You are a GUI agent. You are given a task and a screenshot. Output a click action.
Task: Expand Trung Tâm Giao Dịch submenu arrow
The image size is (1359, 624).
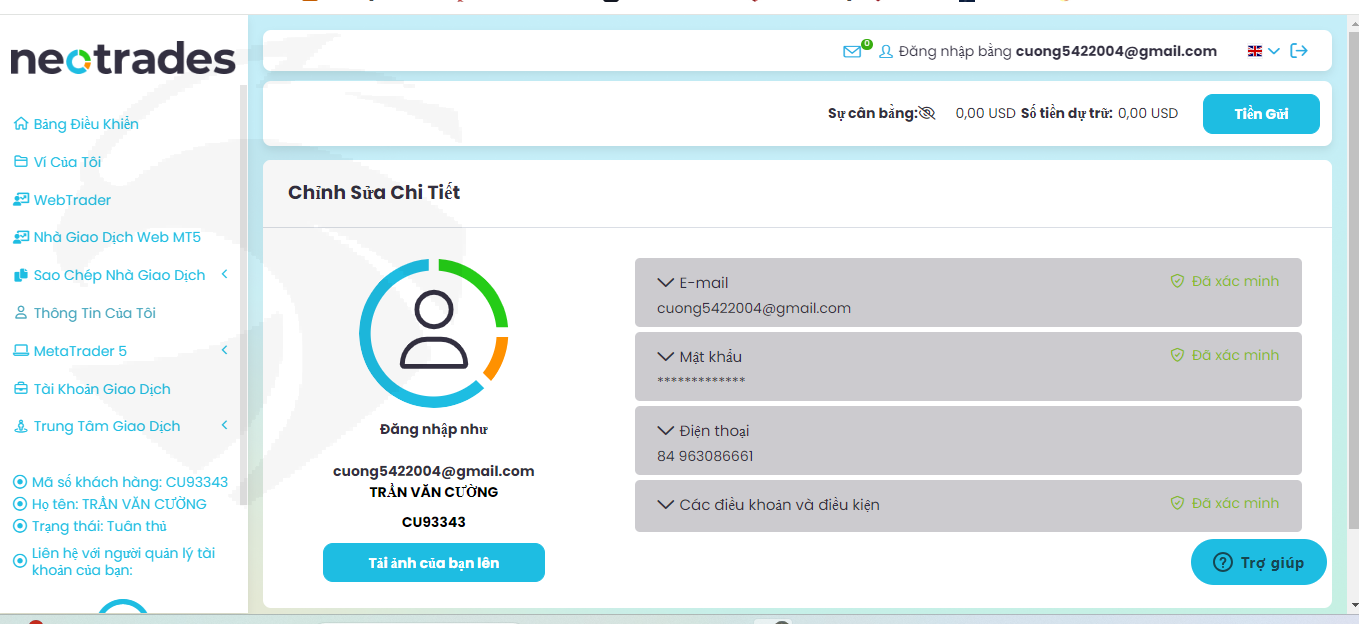225,425
